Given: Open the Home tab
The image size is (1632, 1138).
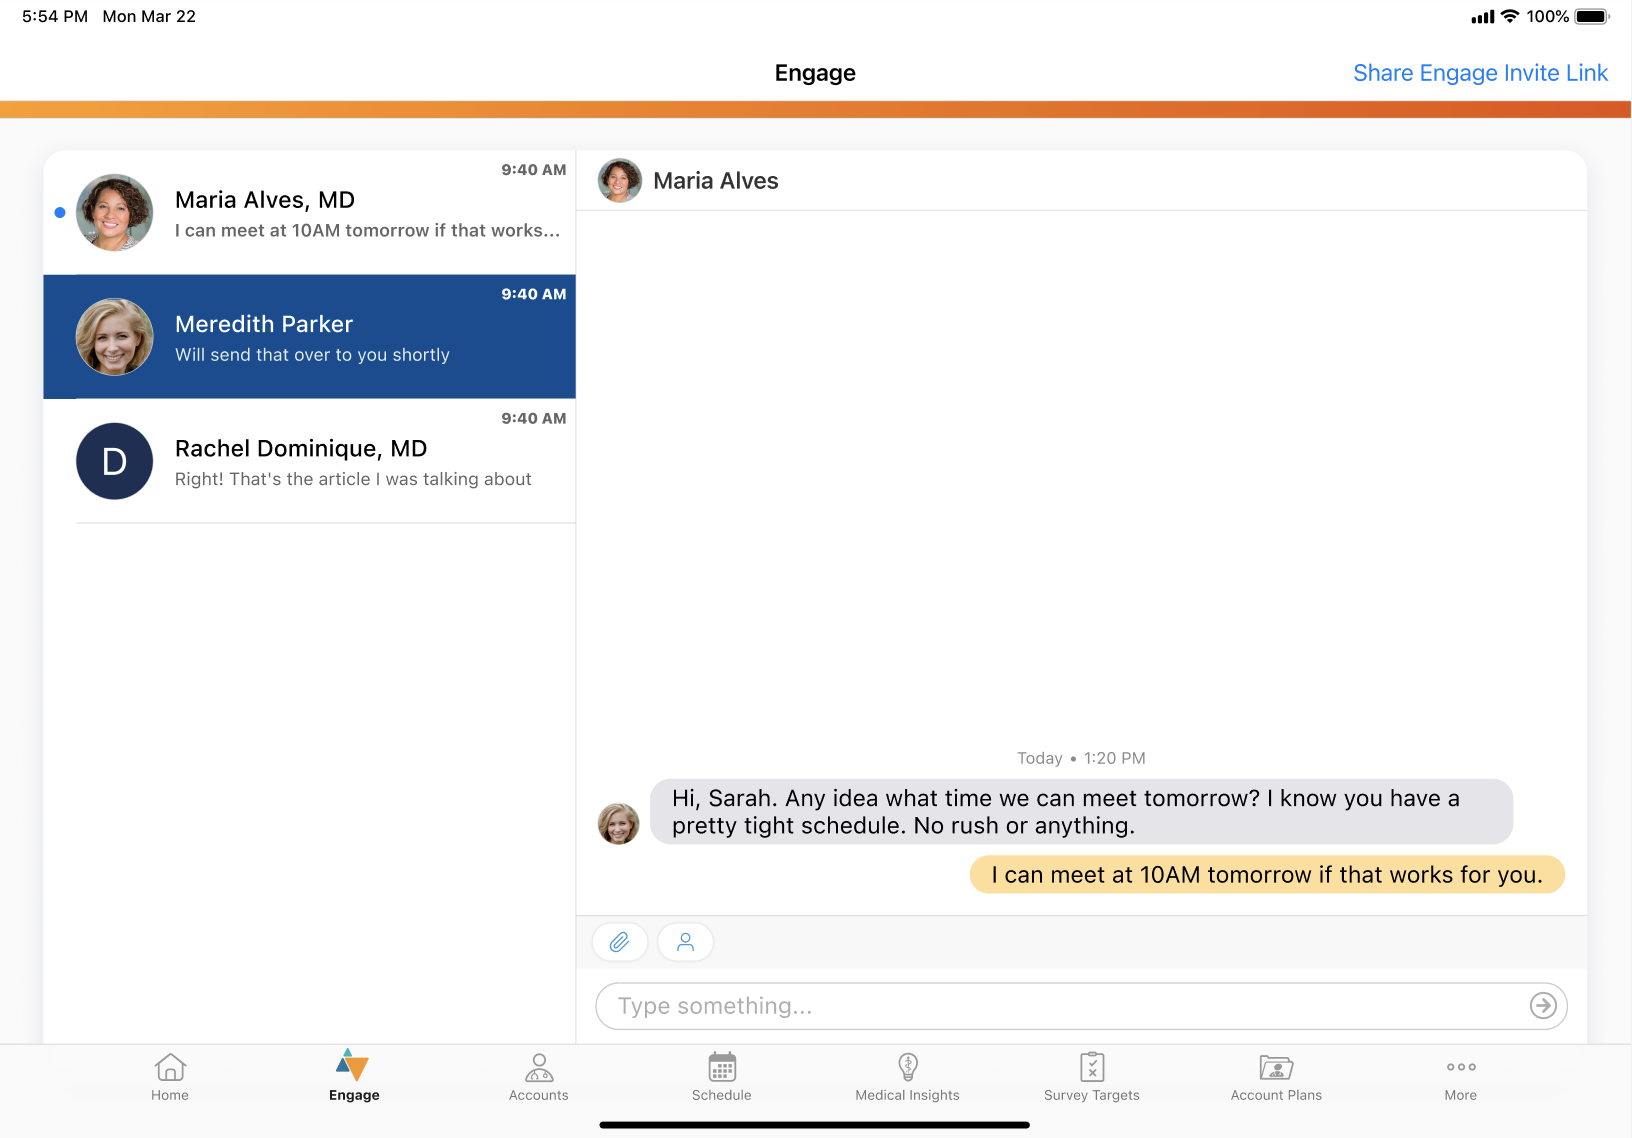Looking at the screenshot, I should 170,1077.
